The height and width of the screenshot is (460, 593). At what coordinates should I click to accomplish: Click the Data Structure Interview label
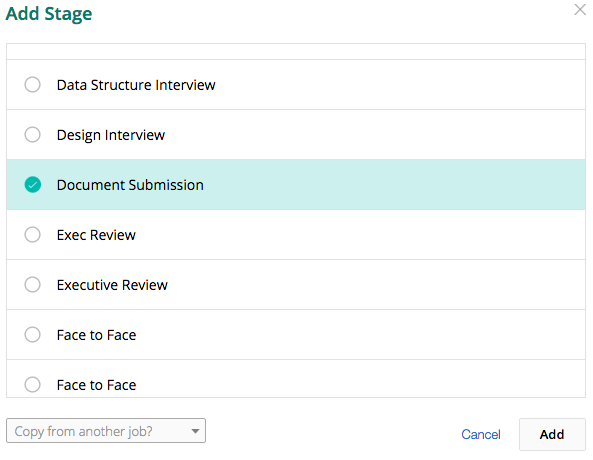click(x=136, y=85)
